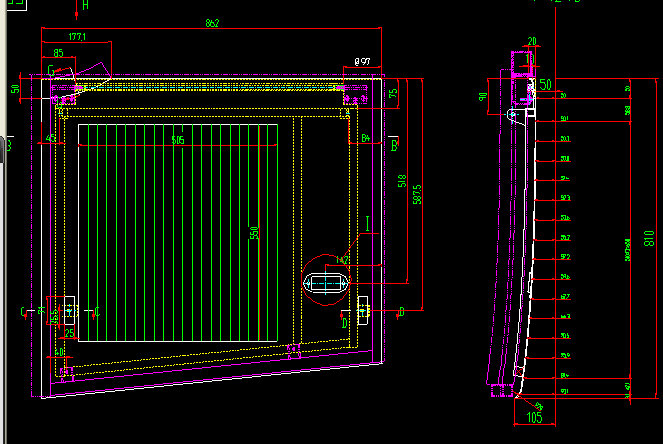
Task: Click the ø97 diameter dimension label
Action: (361, 62)
